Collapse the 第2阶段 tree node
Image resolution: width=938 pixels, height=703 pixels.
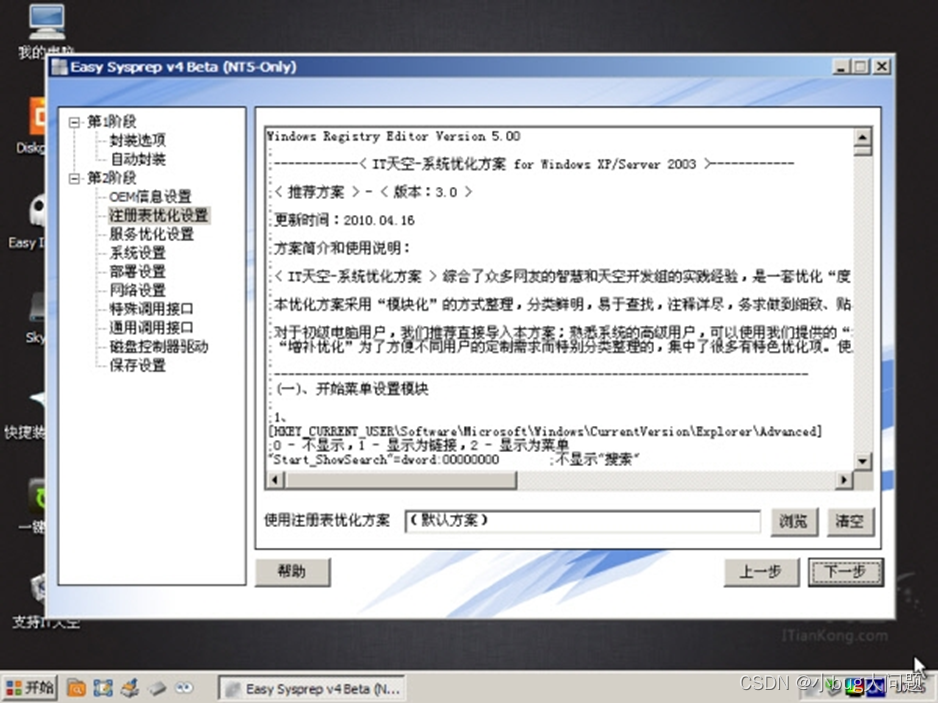tap(74, 178)
